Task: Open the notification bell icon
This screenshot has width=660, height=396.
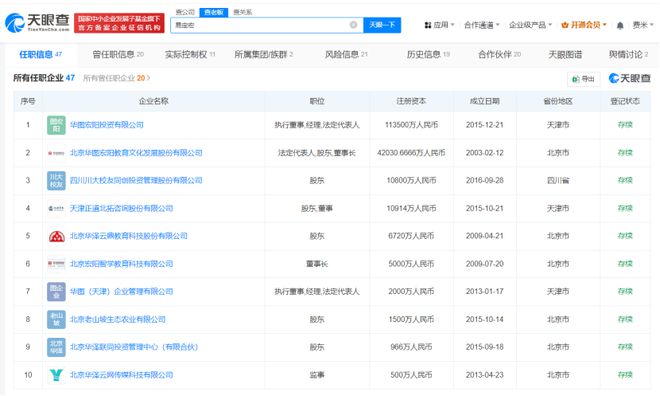Action: [620, 26]
